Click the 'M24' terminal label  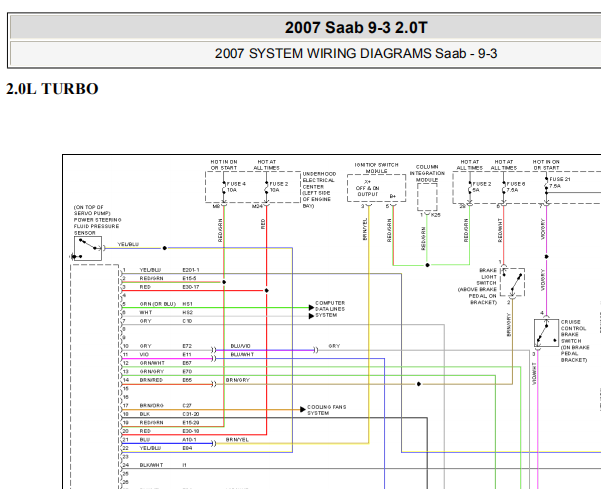(257, 207)
